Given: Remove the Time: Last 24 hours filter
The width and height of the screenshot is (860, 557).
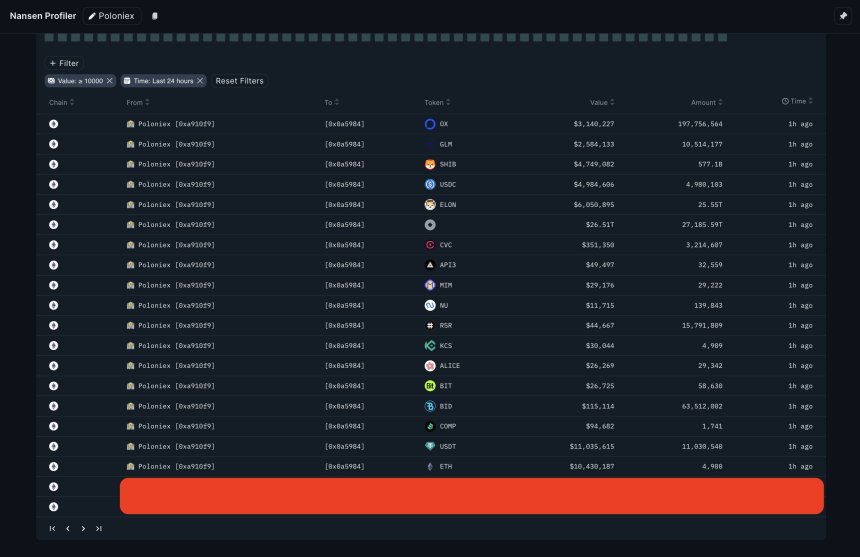Looking at the screenshot, I should pyautogui.click(x=200, y=81).
